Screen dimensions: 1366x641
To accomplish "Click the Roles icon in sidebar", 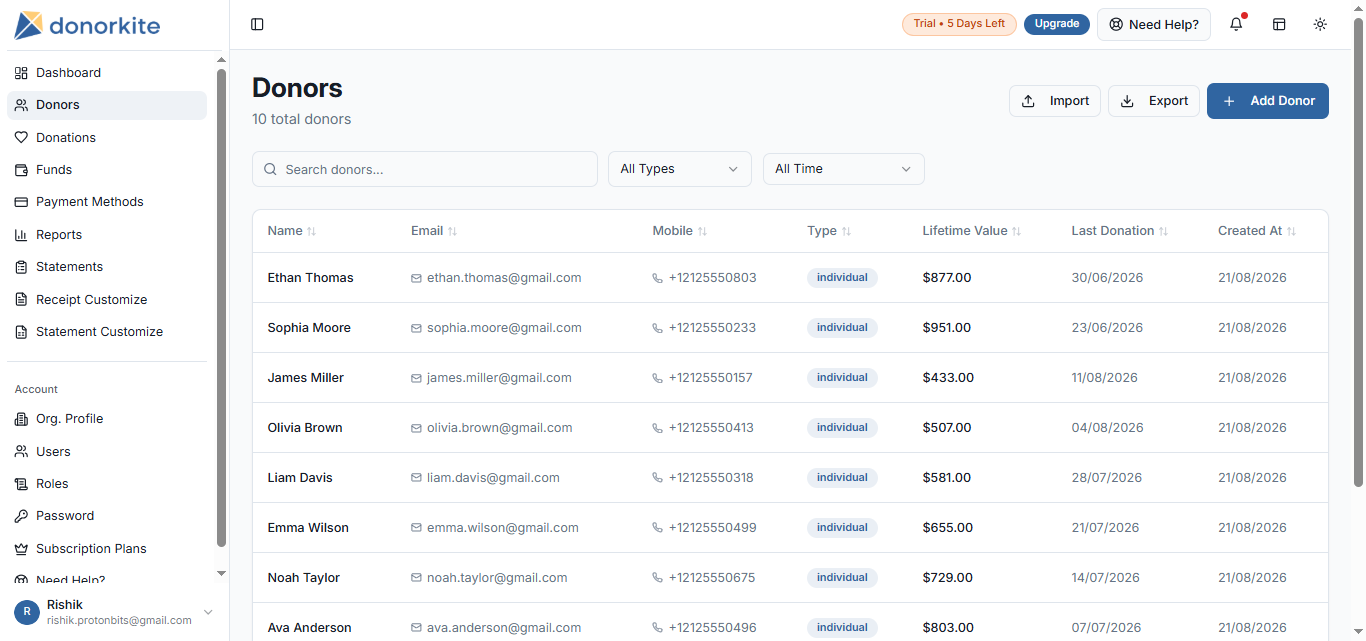I will pyautogui.click(x=21, y=484).
